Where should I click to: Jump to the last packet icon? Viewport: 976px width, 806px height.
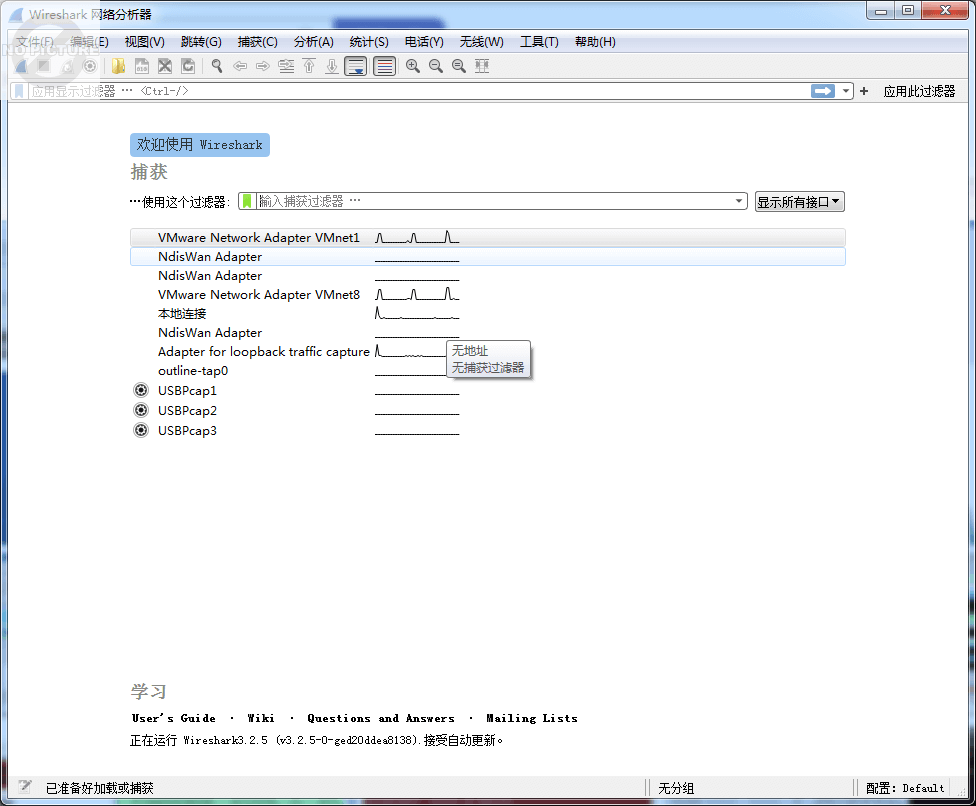pos(332,66)
